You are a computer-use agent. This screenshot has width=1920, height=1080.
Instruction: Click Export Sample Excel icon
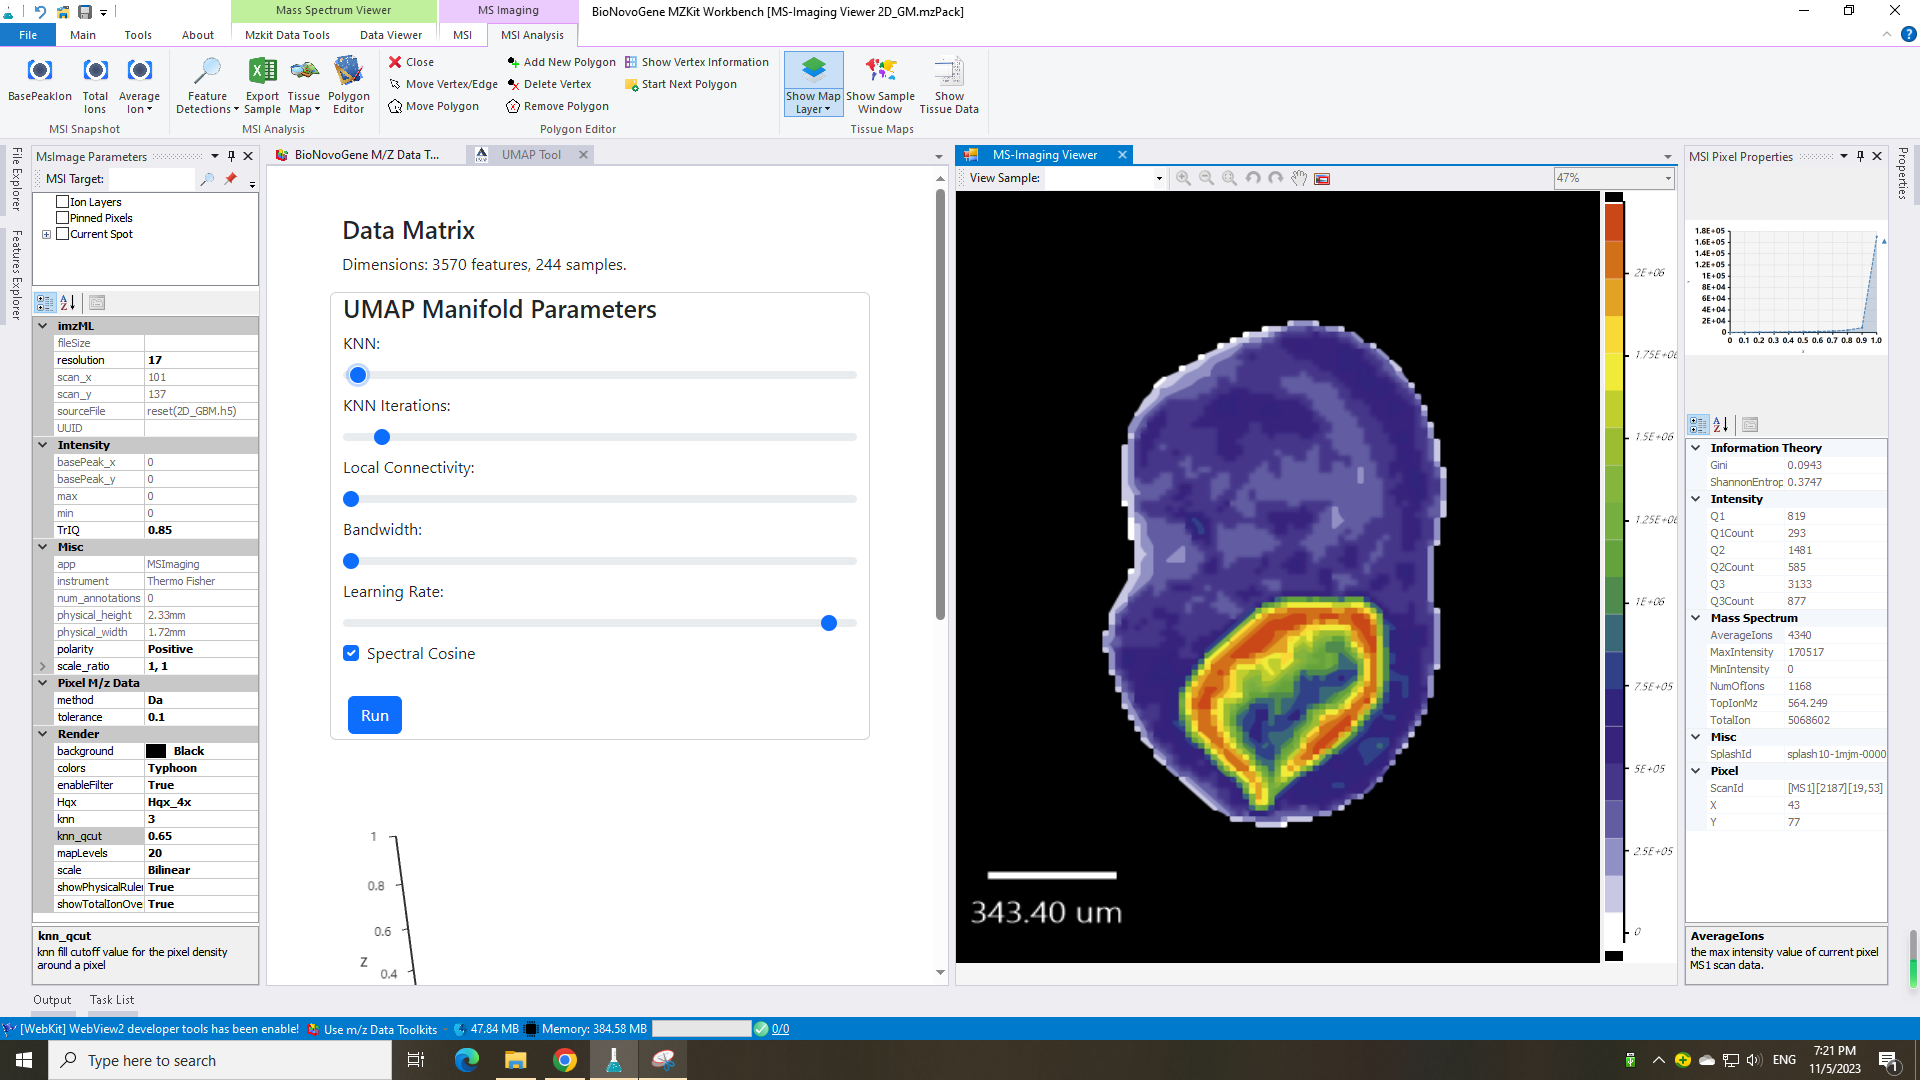(x=262, y=71)
